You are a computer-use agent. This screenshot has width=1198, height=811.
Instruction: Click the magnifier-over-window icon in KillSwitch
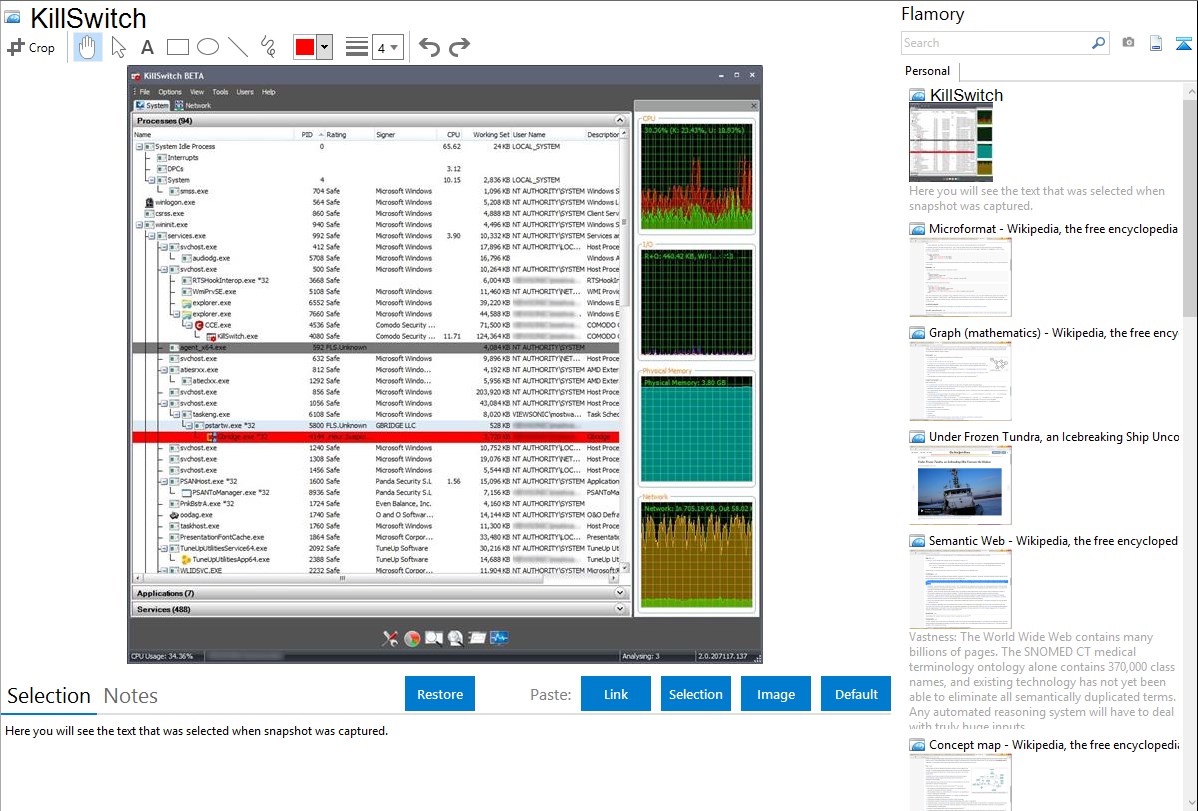[434, 638]
